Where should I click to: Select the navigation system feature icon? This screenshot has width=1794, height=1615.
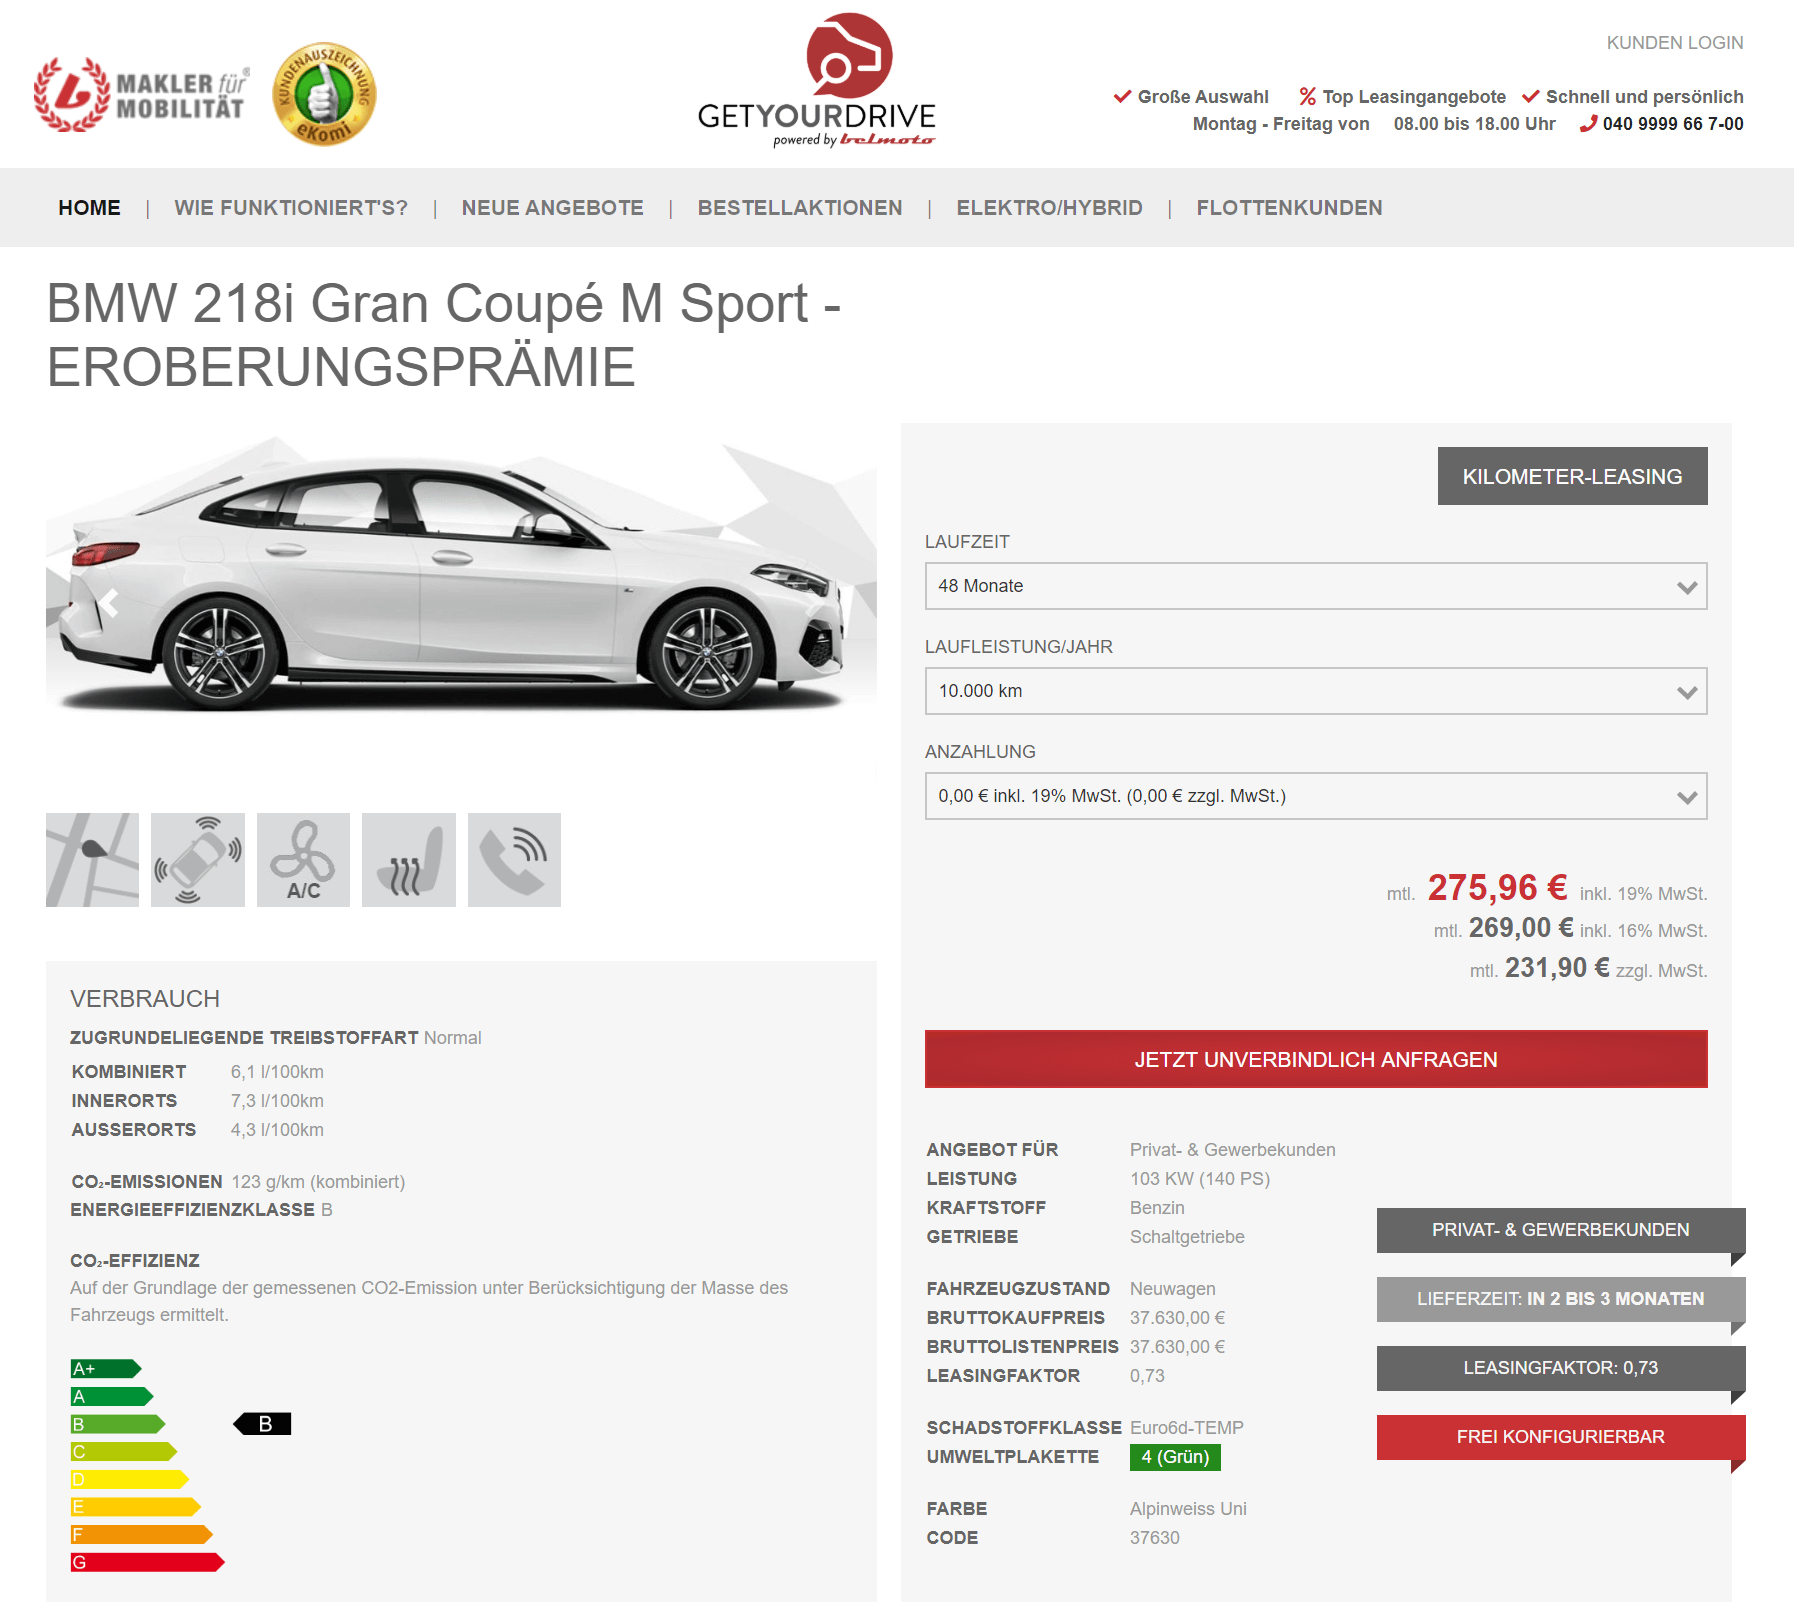pyautogui.click(x=92, y=860)
